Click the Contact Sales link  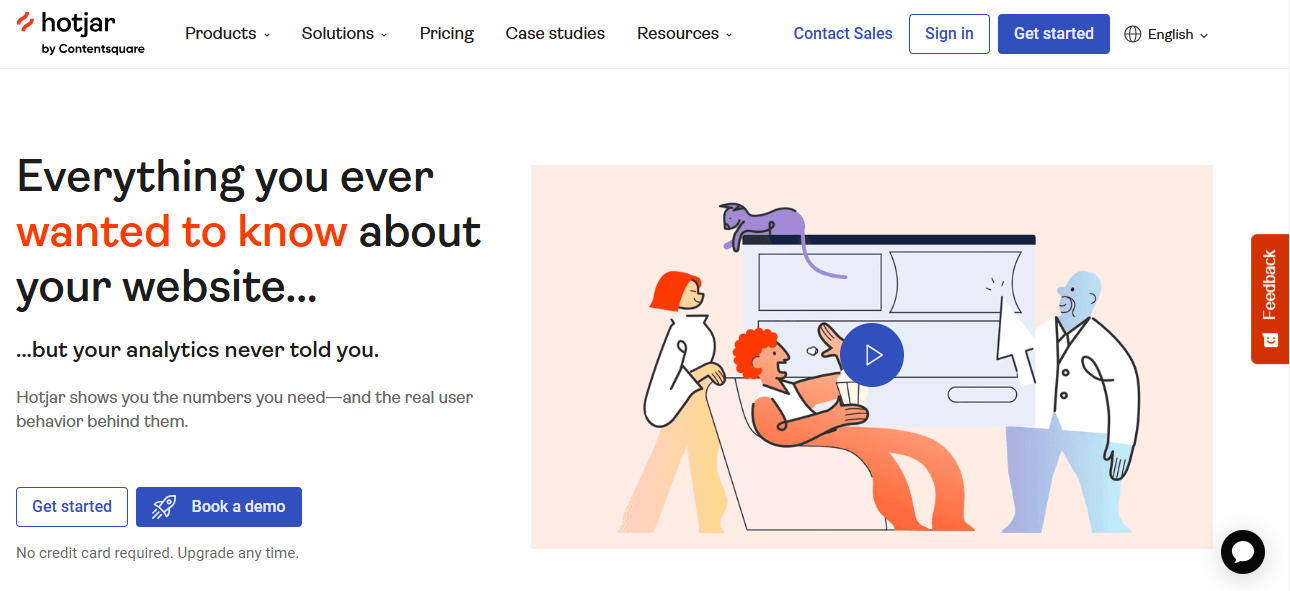point(843,34)
